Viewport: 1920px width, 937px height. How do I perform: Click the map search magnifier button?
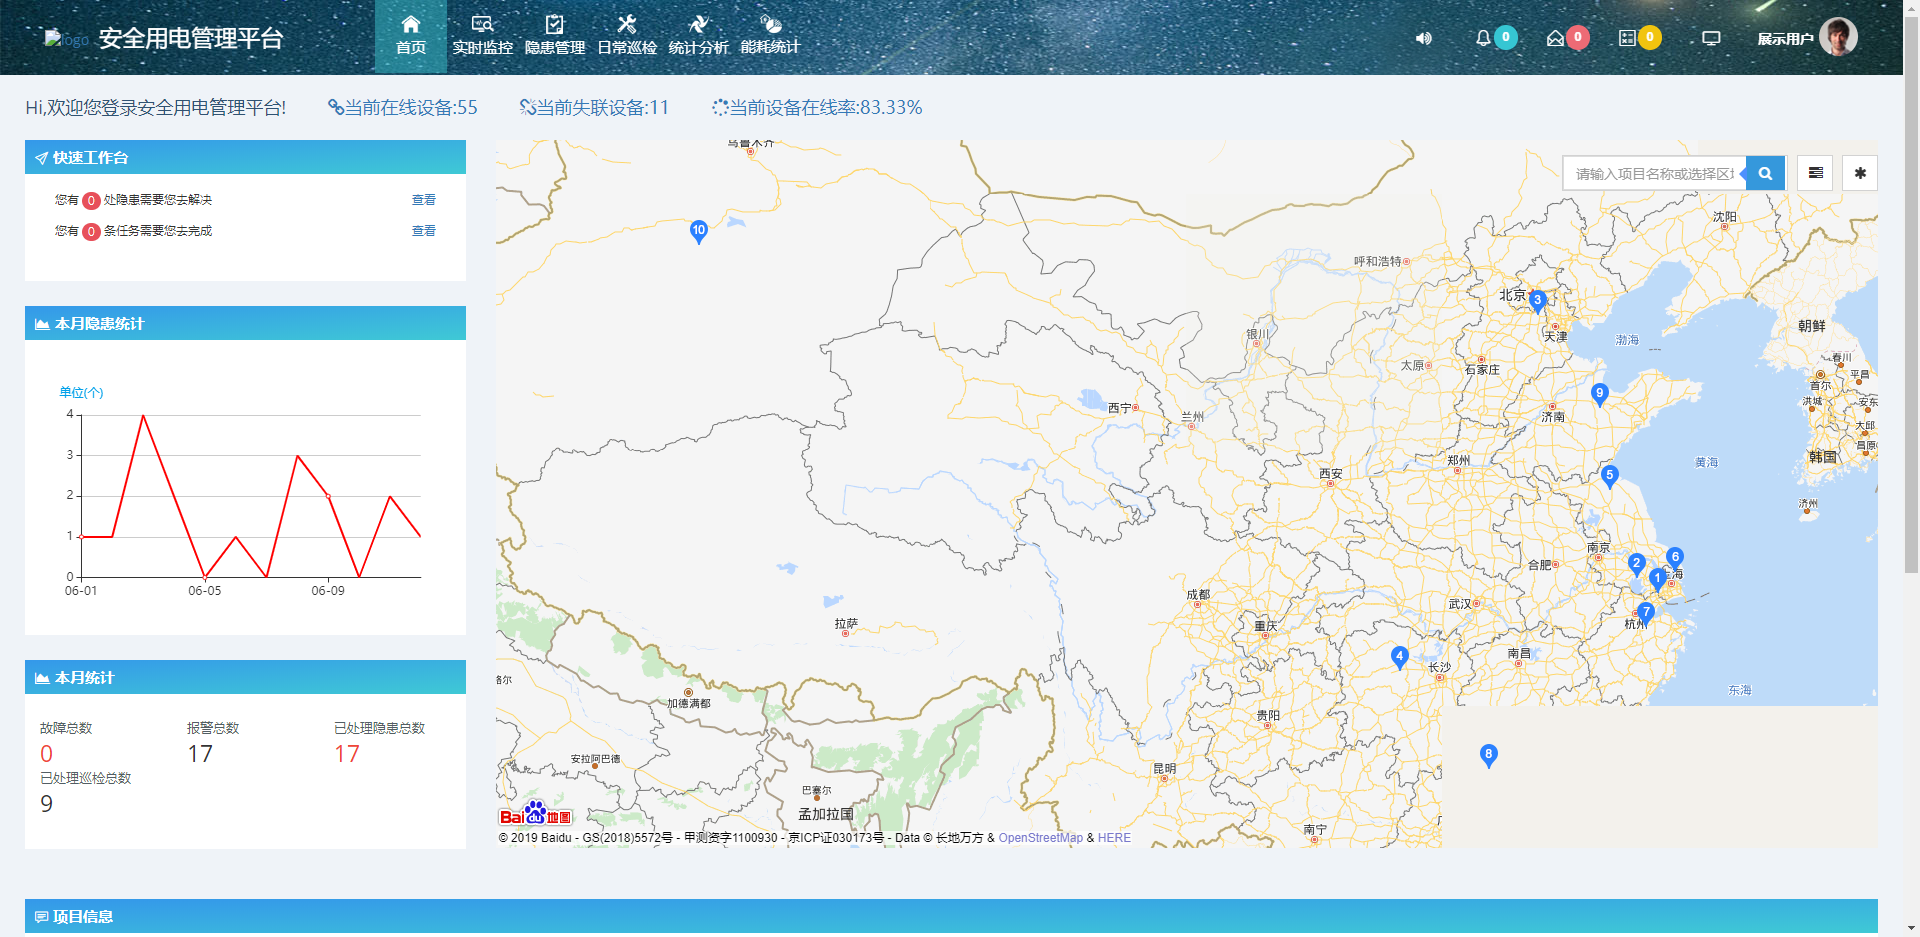(1765, 174)
